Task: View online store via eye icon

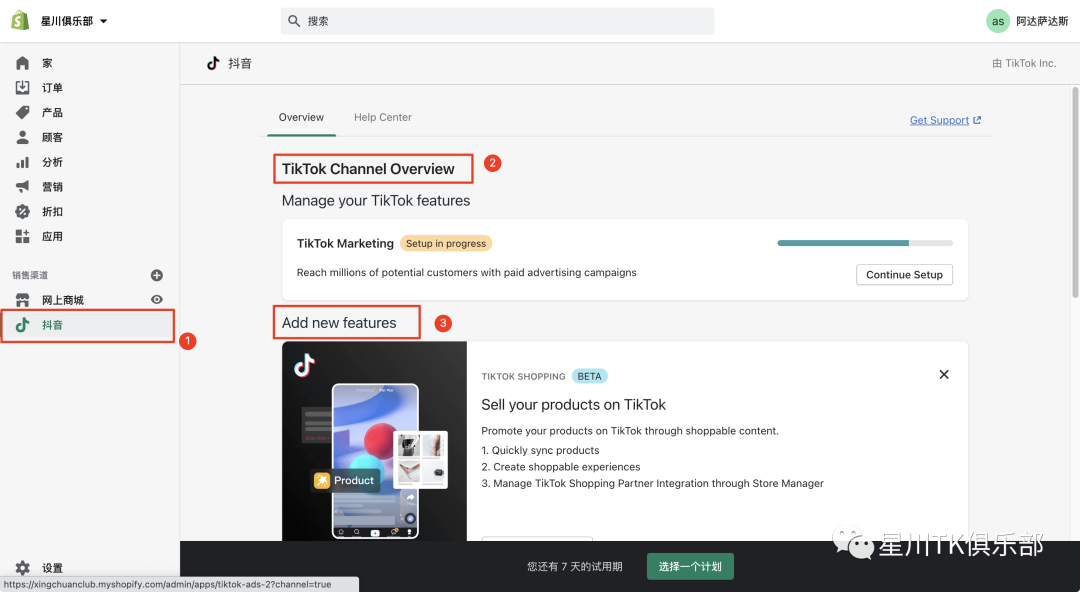Action: point(156,300)
